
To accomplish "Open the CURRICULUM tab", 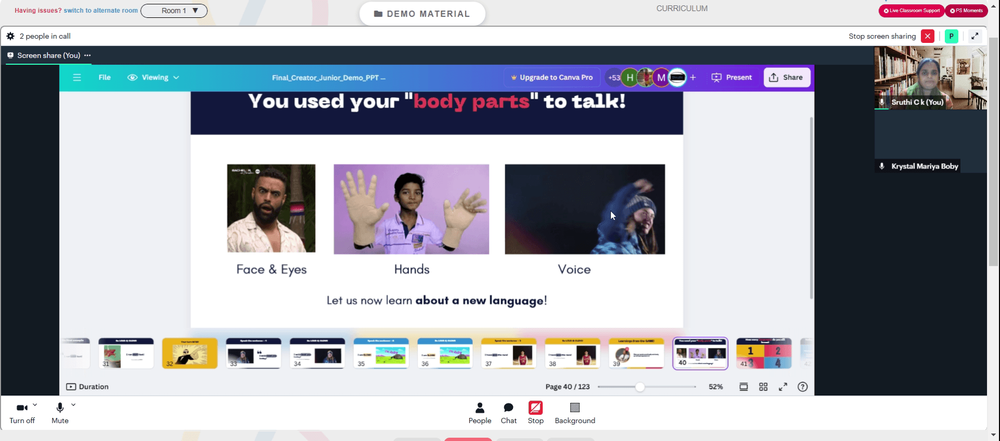I will click(682, 9).
